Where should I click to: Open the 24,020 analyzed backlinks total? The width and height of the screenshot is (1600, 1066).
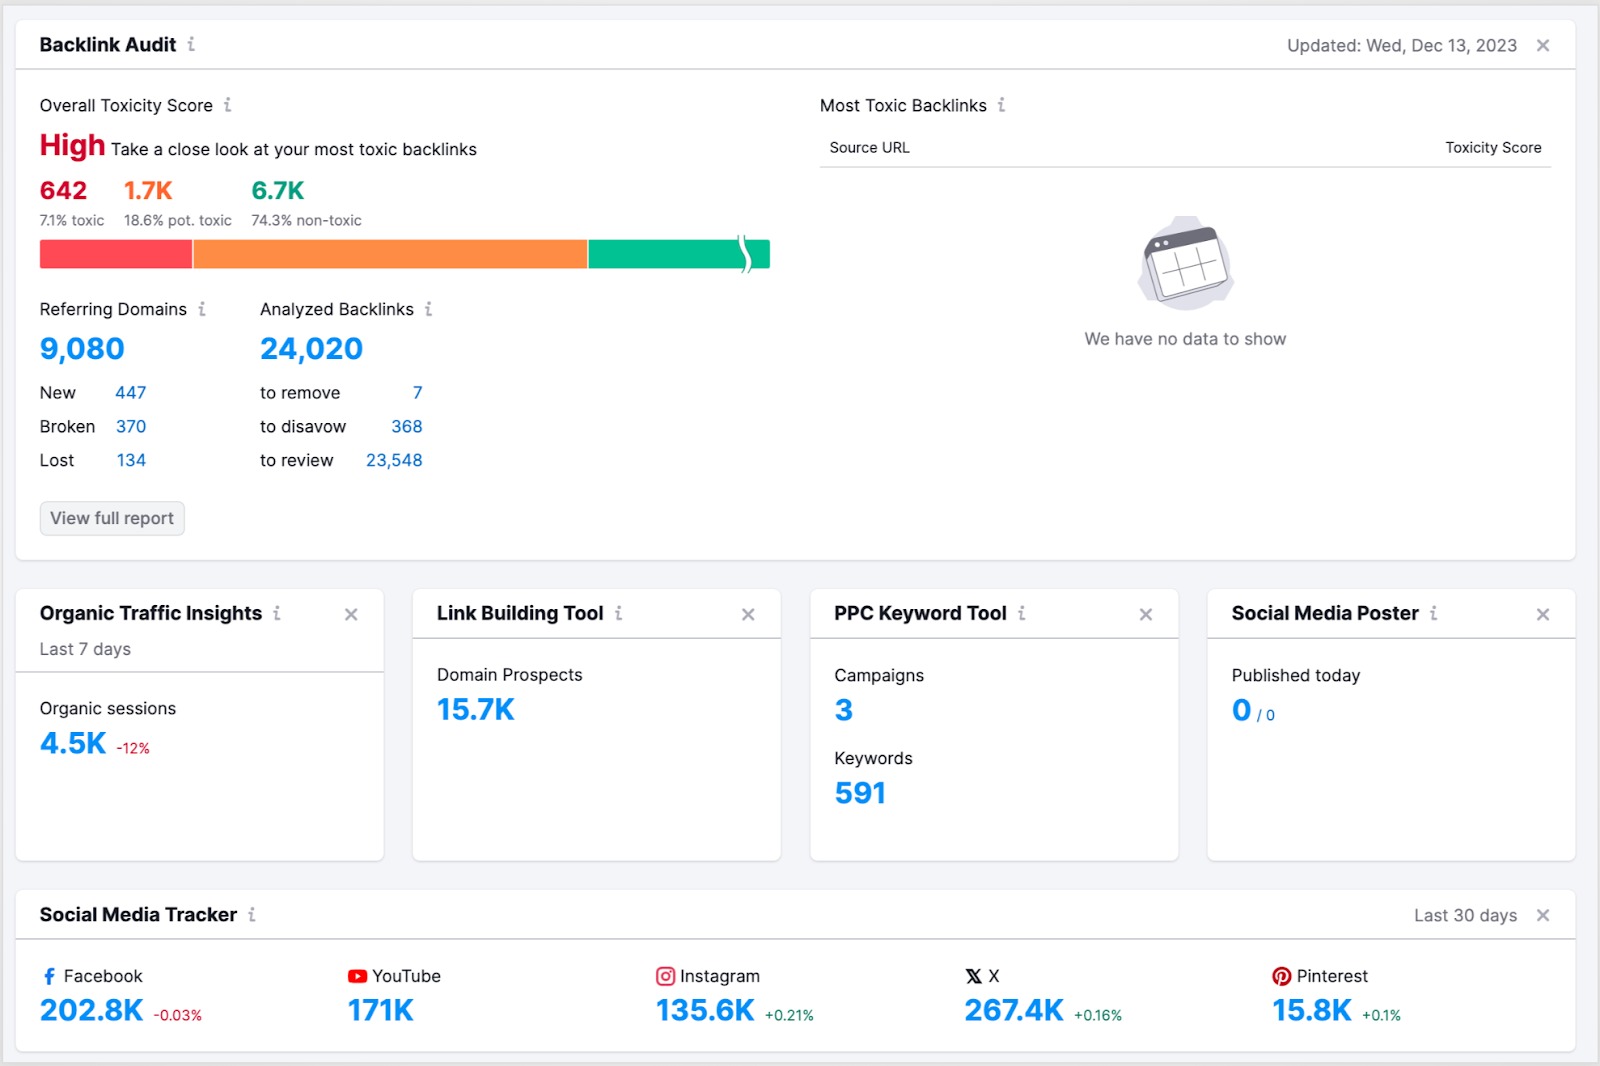coord(311,348)
